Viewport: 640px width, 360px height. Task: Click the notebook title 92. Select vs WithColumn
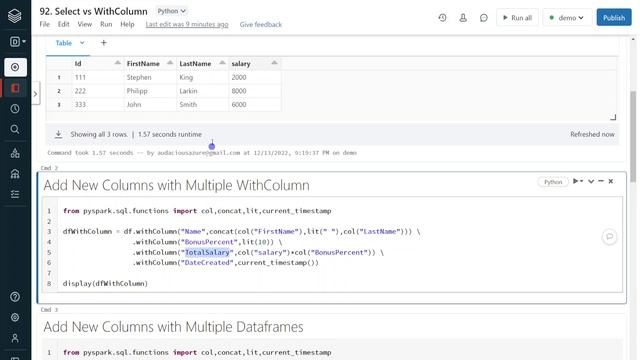93,11
